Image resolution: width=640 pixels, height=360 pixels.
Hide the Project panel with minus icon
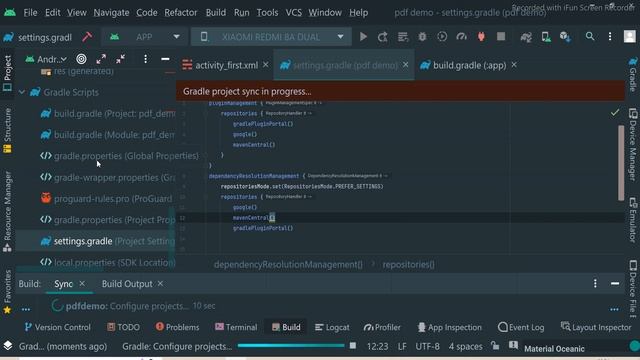pyautogui.click(x=165, y=59)
